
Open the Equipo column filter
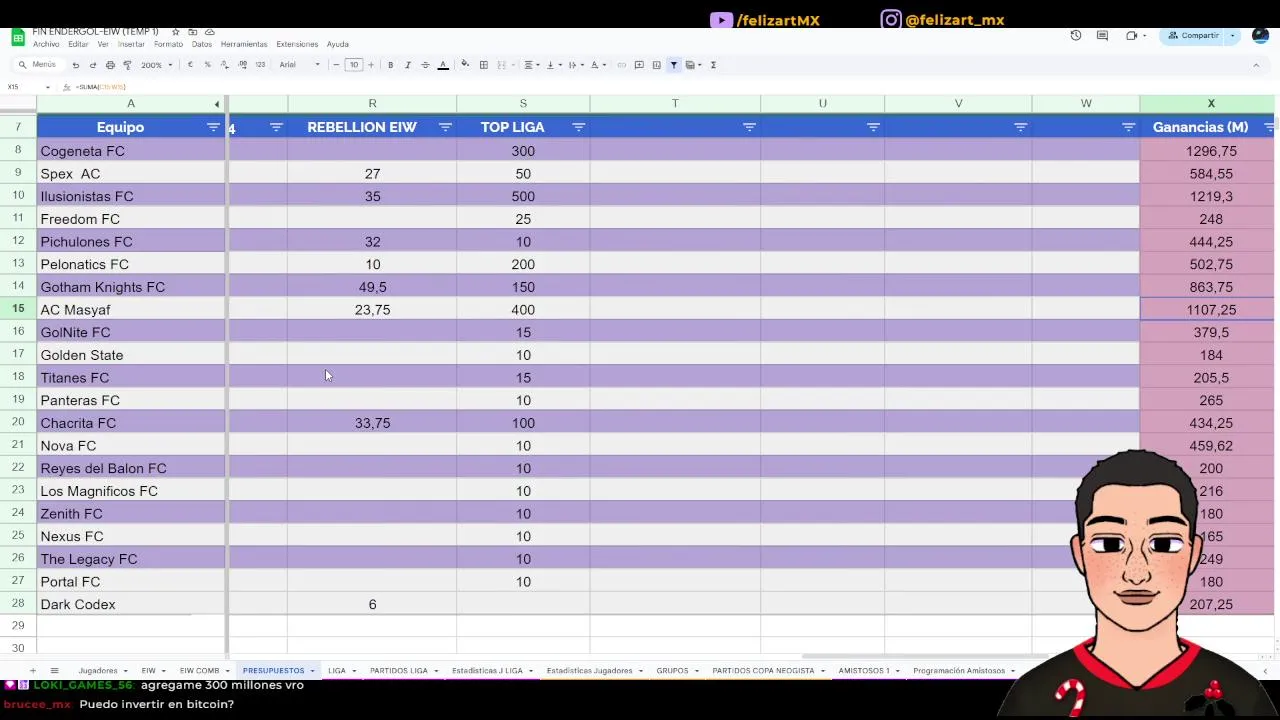tap(213, 127)
